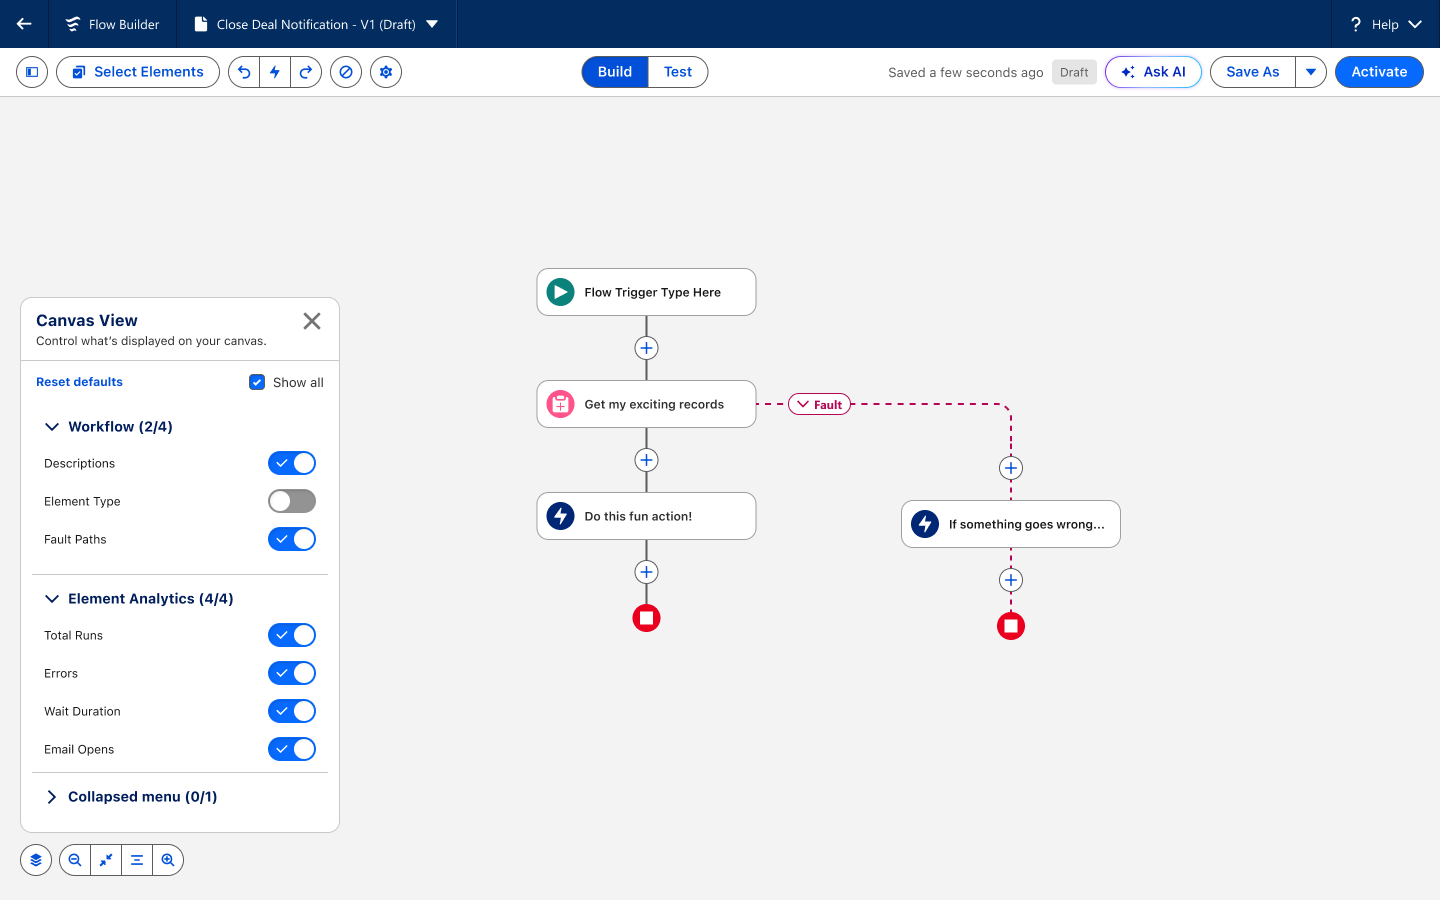This screenshot has width=1440, height=900.
Task: Select the Do this fun action! node
Action: click(646, 516)
